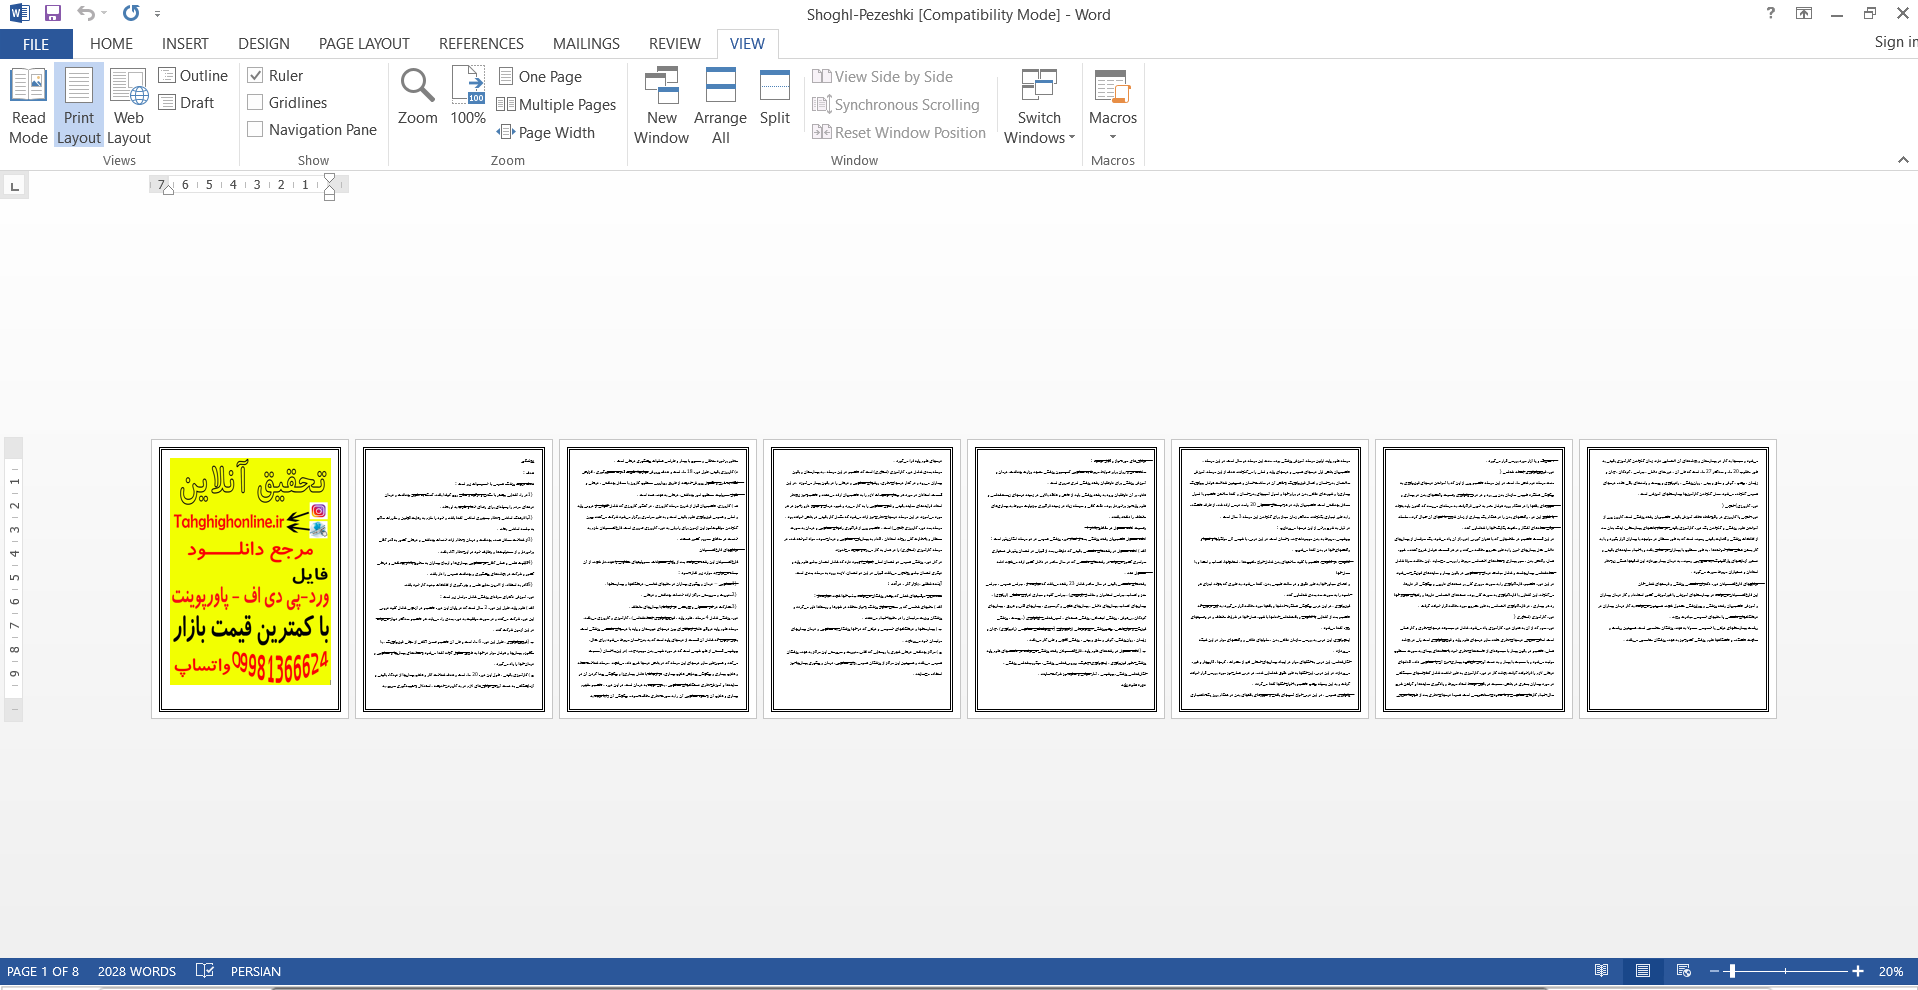This screenshot has width=1918, height=990.
Task: Click the vertical ruler
Action: point(14,579)
